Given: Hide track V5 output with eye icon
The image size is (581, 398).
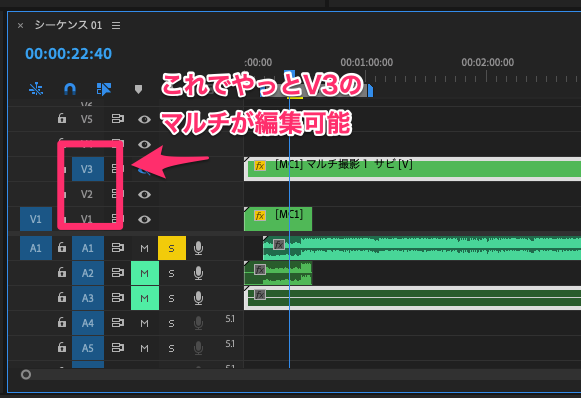Looking at the screenshot, I should coord(145,119).
